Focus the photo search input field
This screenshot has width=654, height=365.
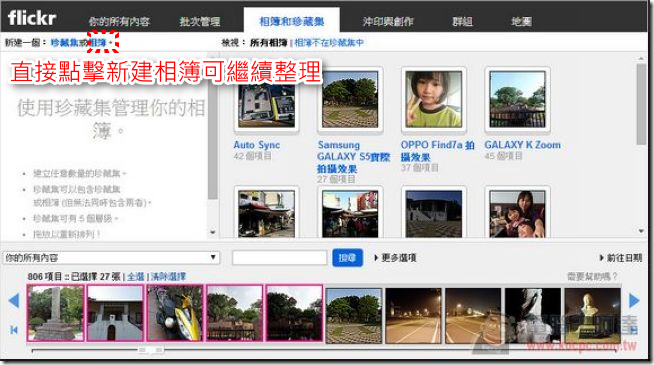click(279, 258)
